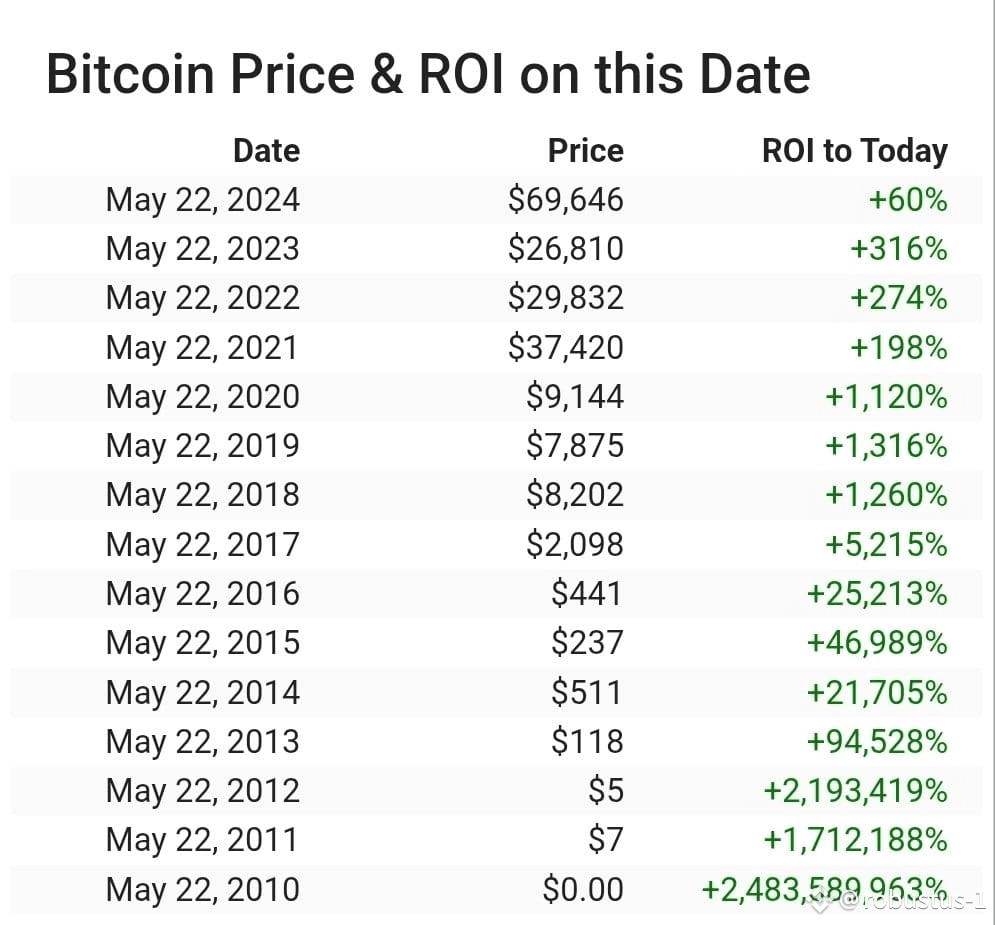
Task: Click the +2,193,419% ROI value
Action: click(x=856, y=791)
